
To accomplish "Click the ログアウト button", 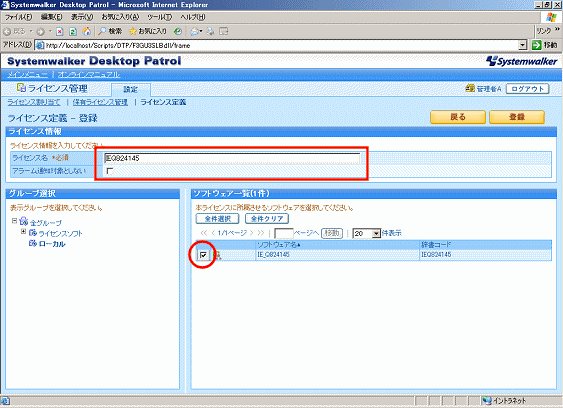I will click(x=527, y=89).
